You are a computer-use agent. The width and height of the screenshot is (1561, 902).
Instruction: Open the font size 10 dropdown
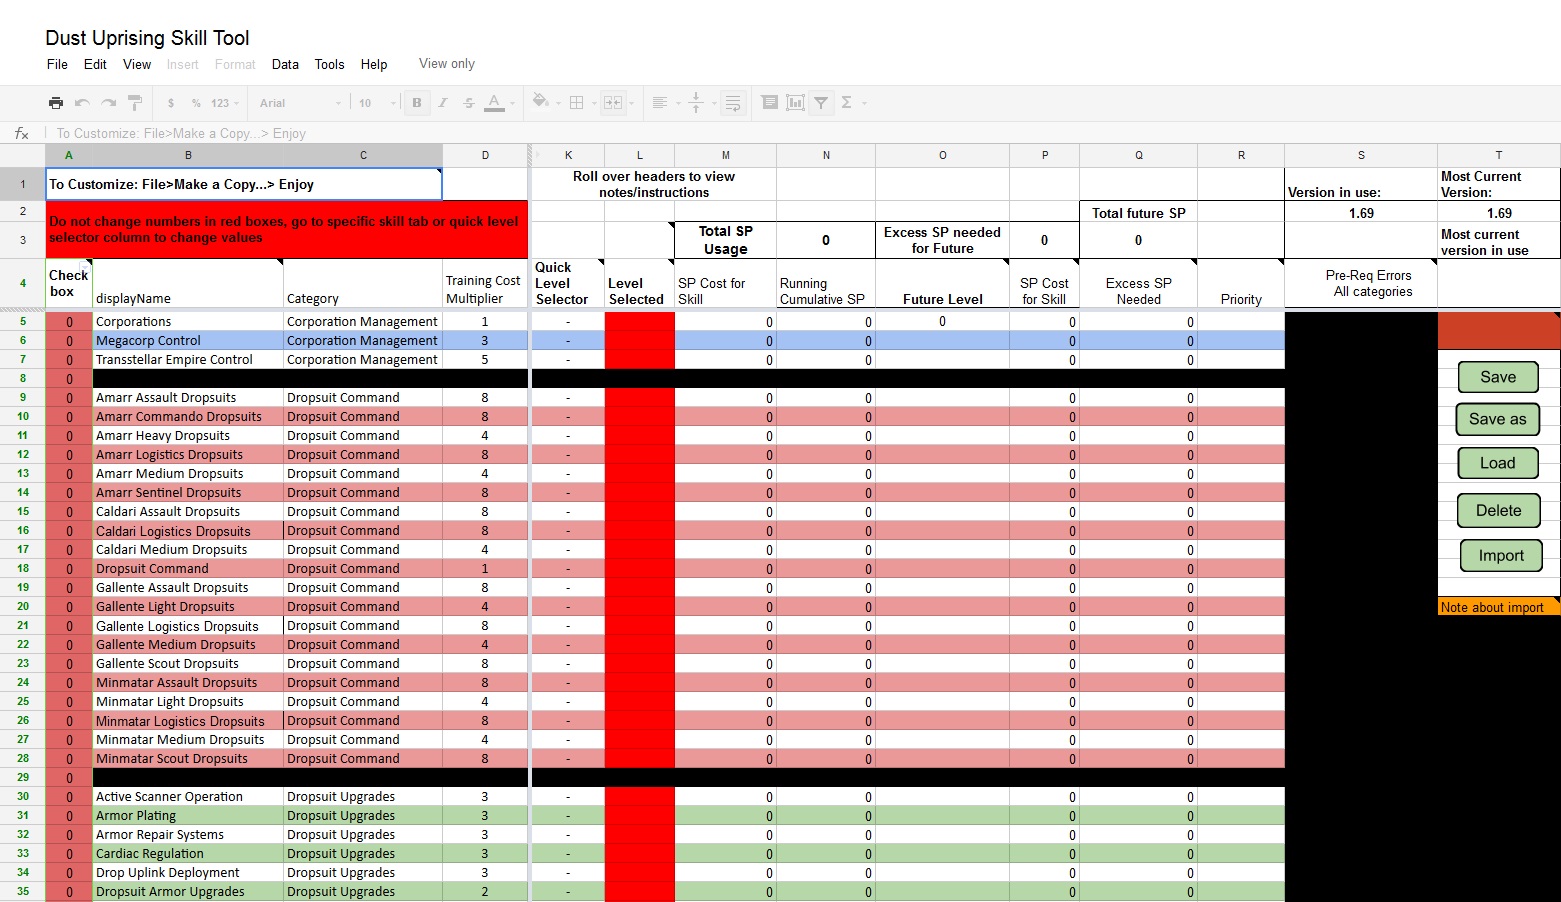pyautogui.click(x=377, y=103)
